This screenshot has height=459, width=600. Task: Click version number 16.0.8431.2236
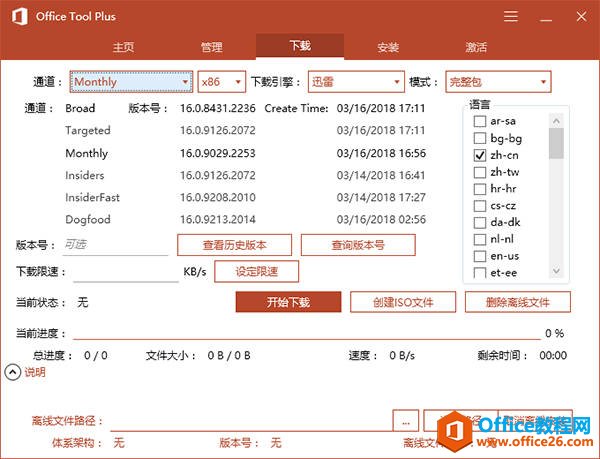click(218, 108)
